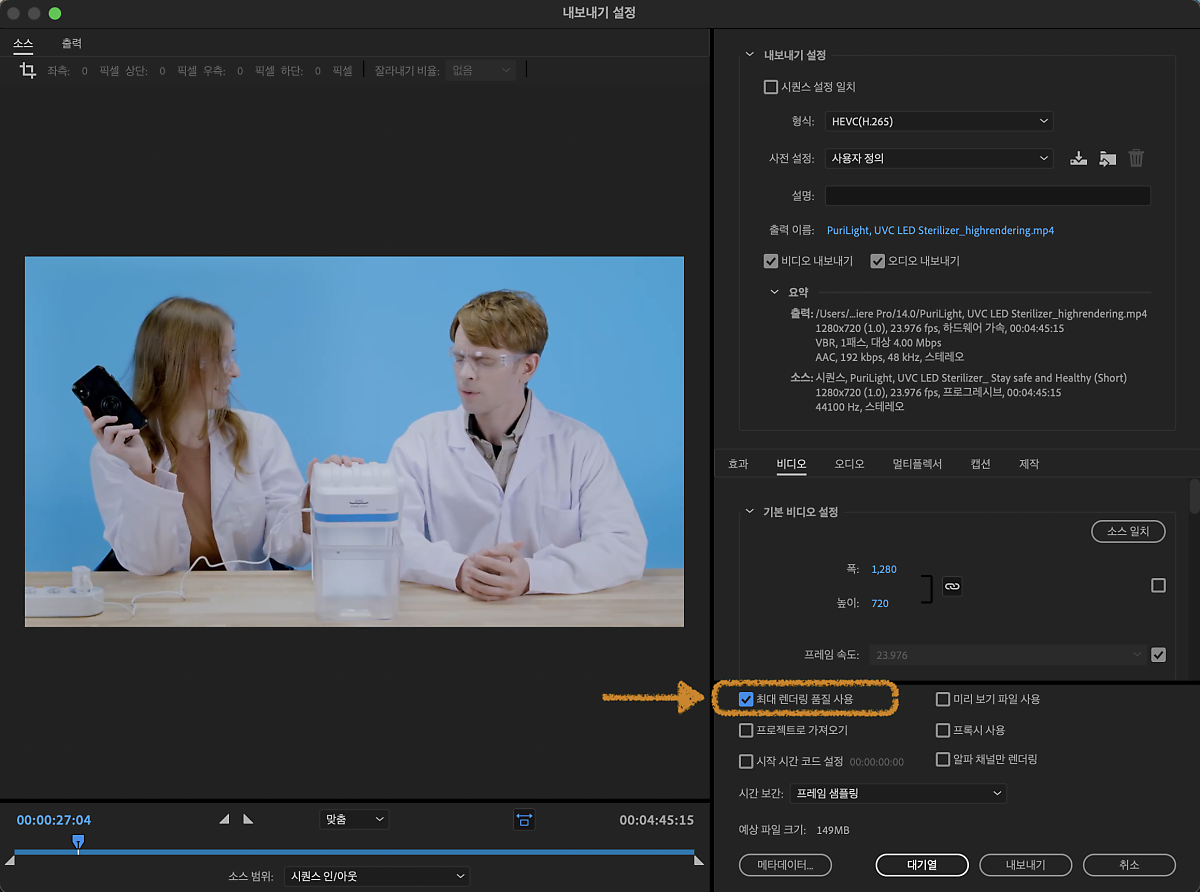Toggle the width/height source match checkbox

1158,585
